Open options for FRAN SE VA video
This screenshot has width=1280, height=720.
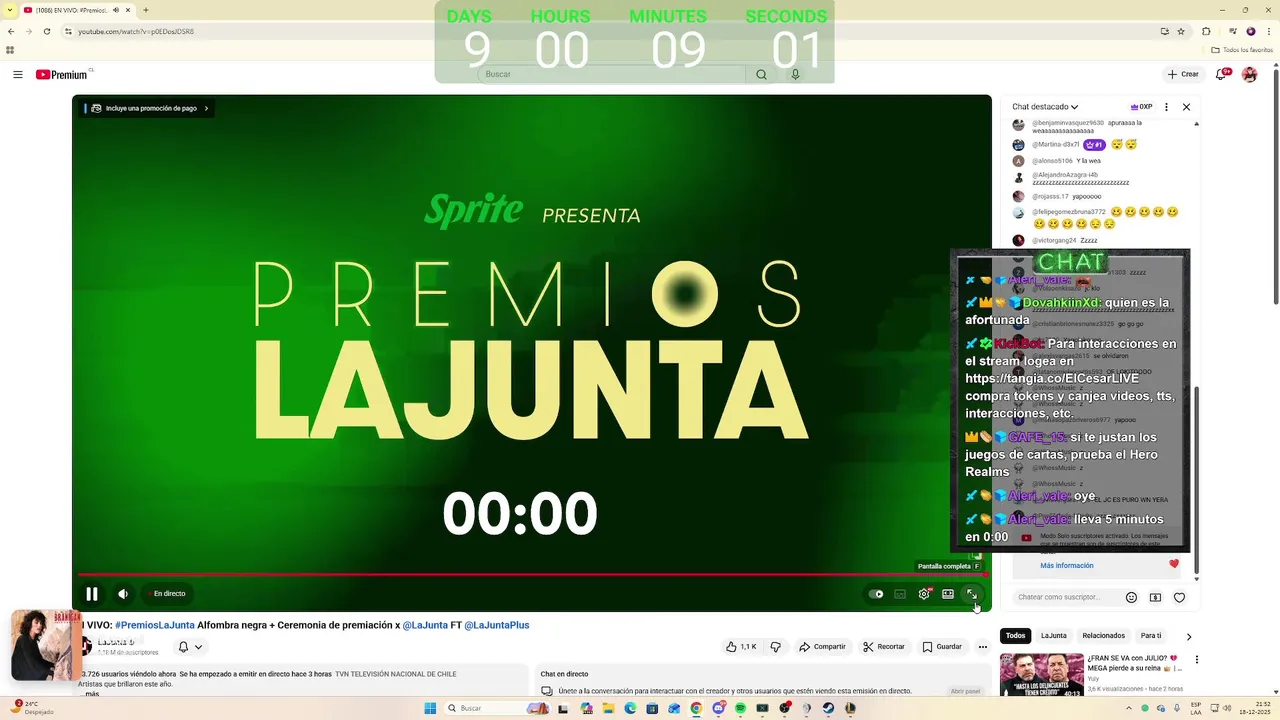pyautogui.click(x=1197, y=660)
